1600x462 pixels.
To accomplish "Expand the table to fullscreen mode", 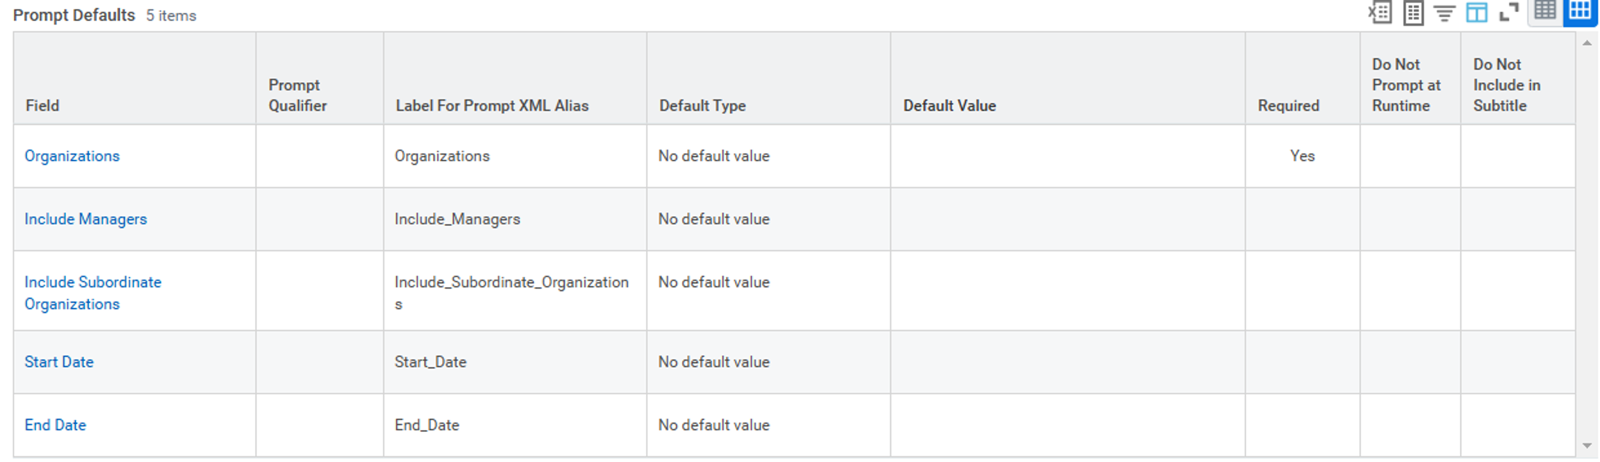I will (1509, 12).
